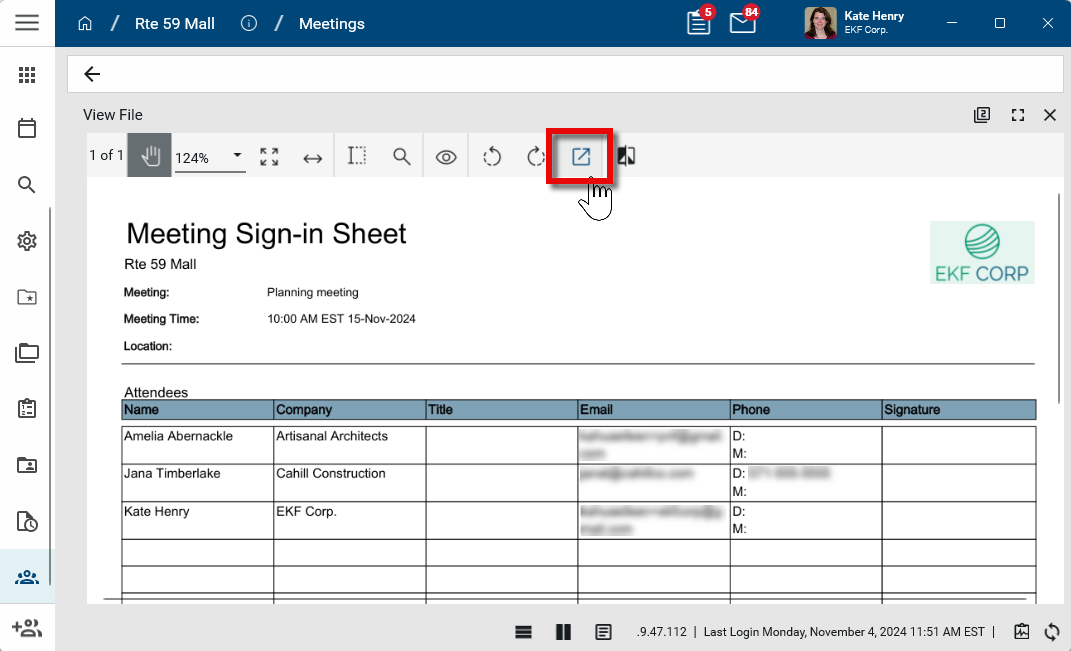
Task: Rotate the document counterclockwise
Action: [x=491, y=157]
